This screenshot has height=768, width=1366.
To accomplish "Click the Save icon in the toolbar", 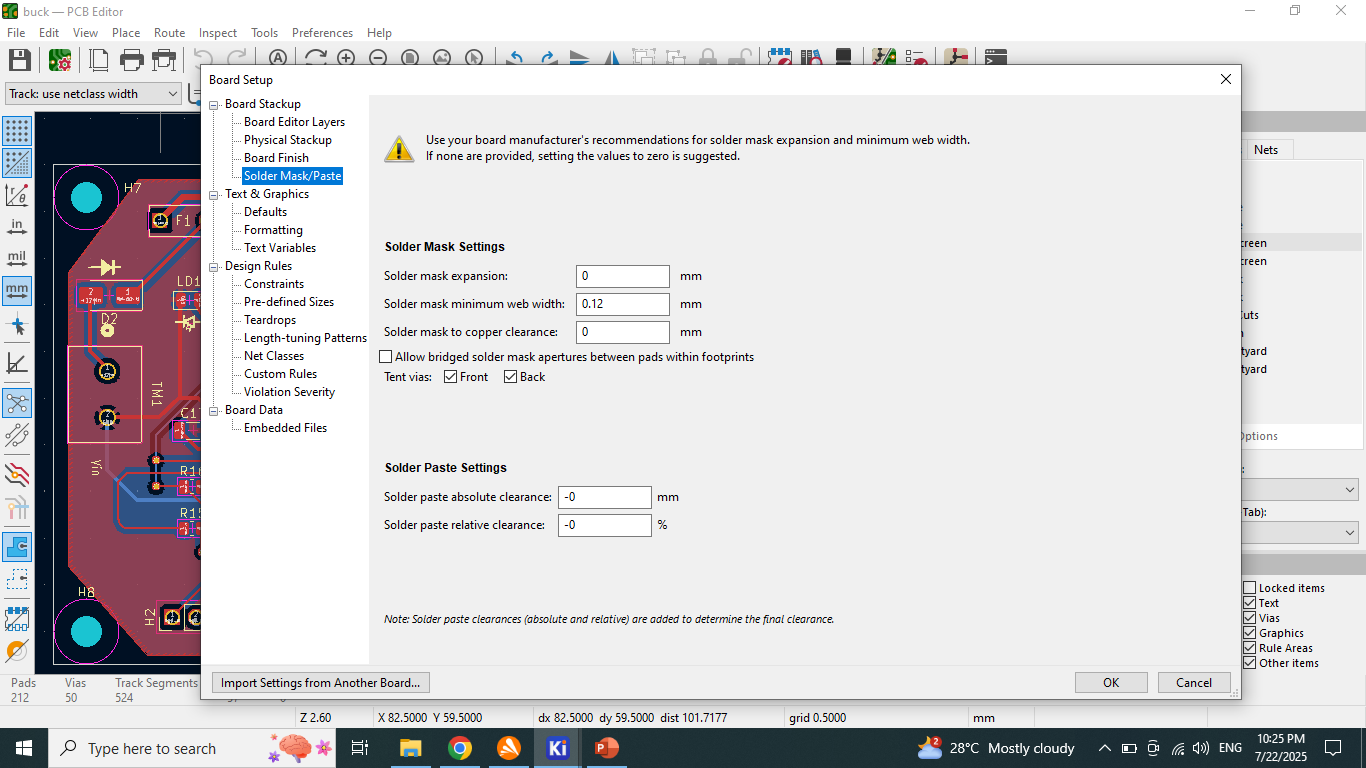I will 19,60.
